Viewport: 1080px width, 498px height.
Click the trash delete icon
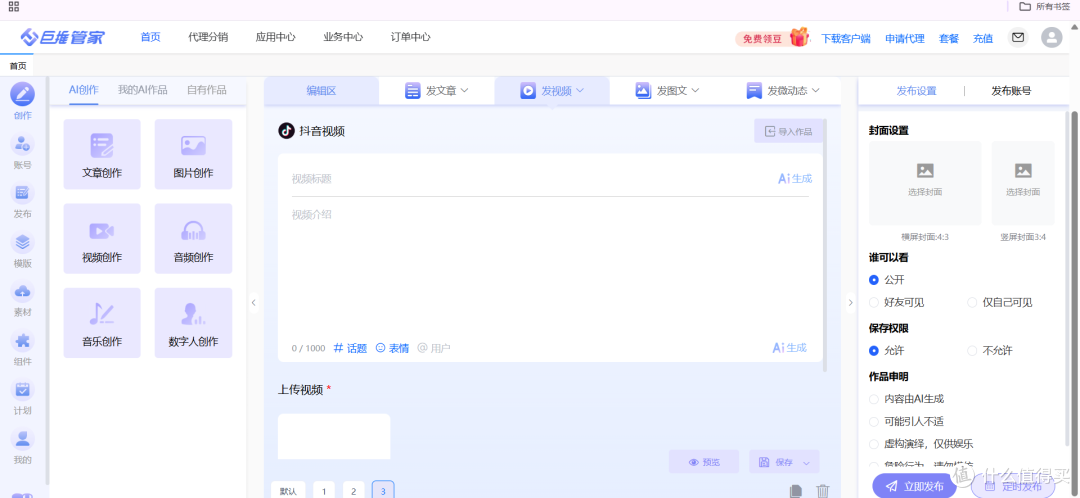pos(822,491)
